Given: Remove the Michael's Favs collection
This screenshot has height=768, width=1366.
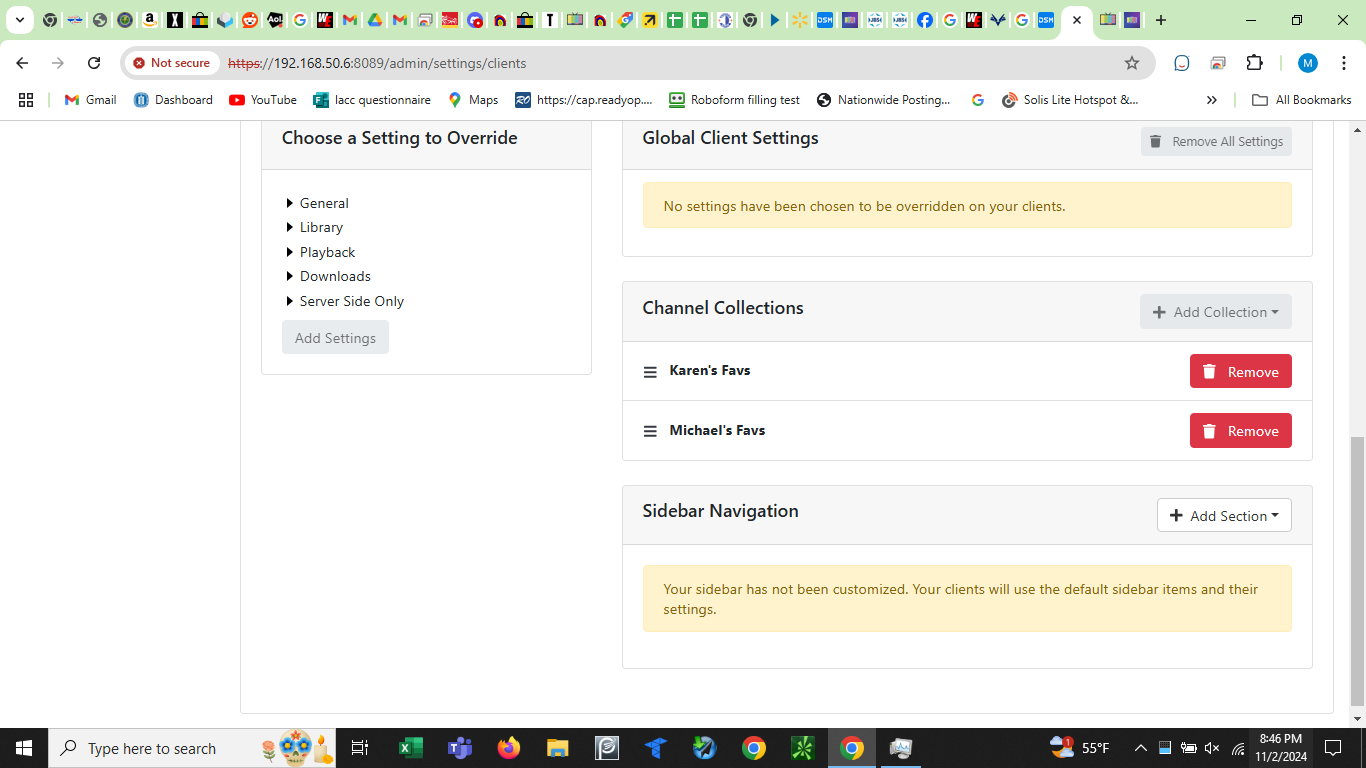Looking at the screenshot, I should point(1240,431).
